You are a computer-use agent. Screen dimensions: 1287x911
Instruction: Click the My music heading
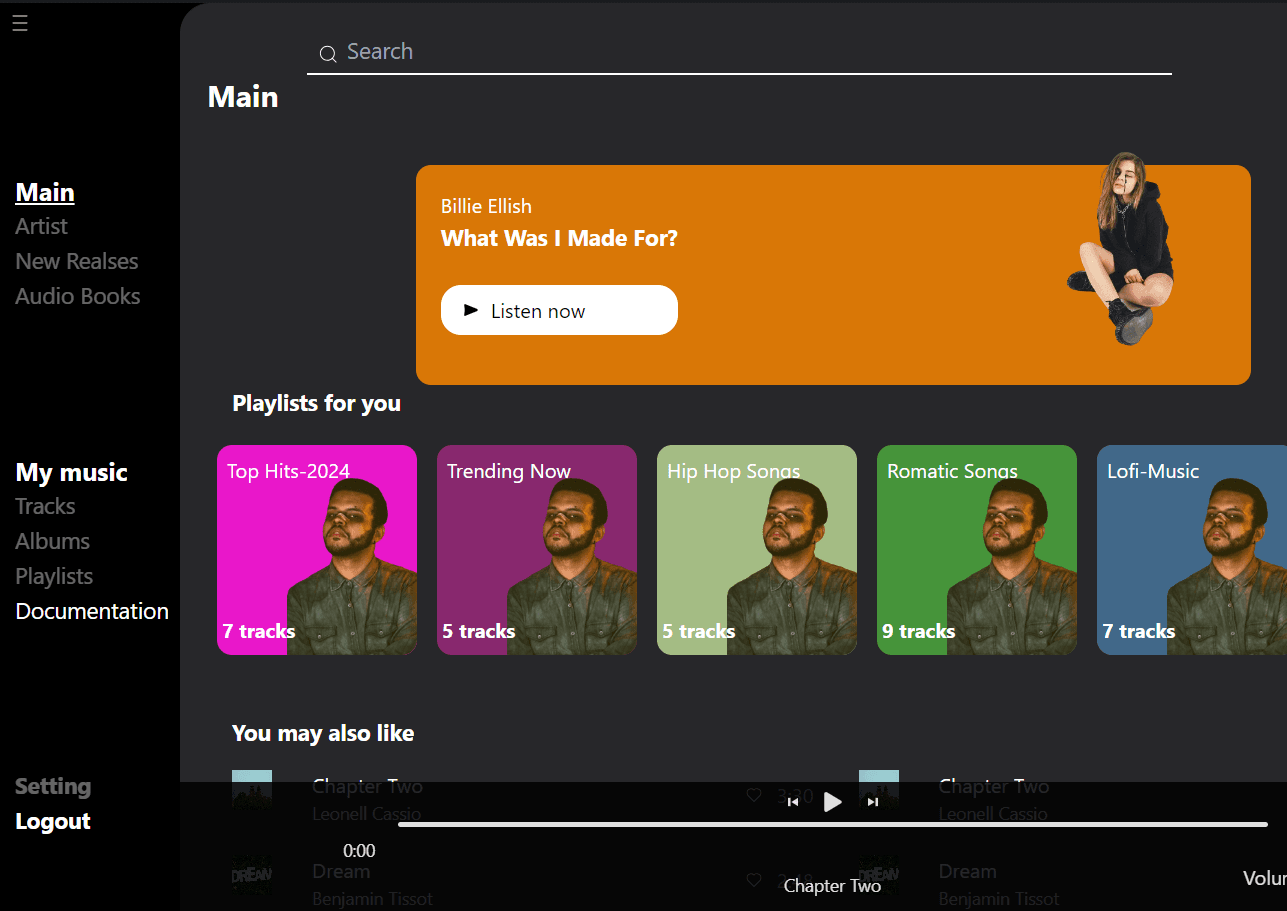point(72,472)
